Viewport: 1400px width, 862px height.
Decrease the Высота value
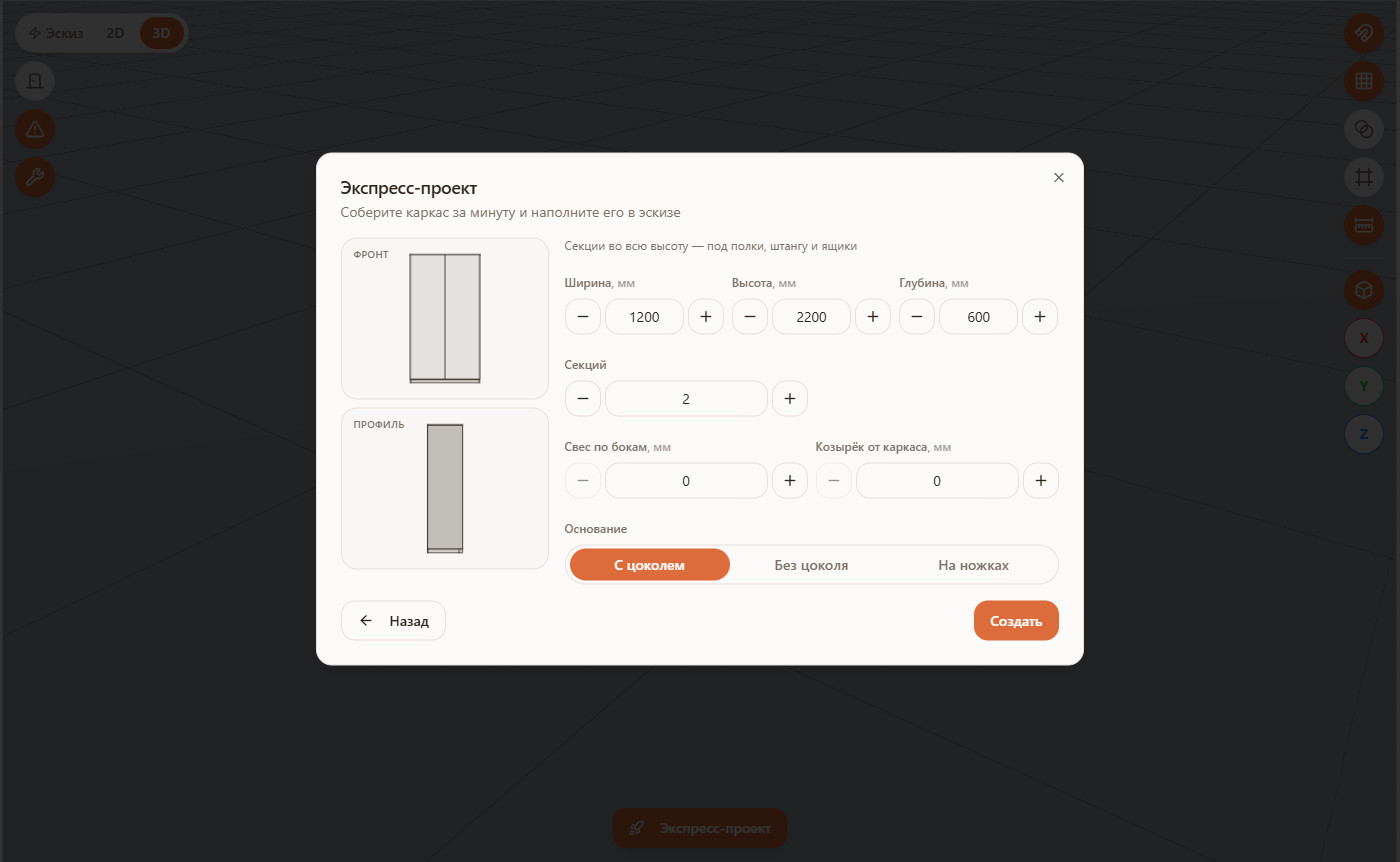point(750,317)
